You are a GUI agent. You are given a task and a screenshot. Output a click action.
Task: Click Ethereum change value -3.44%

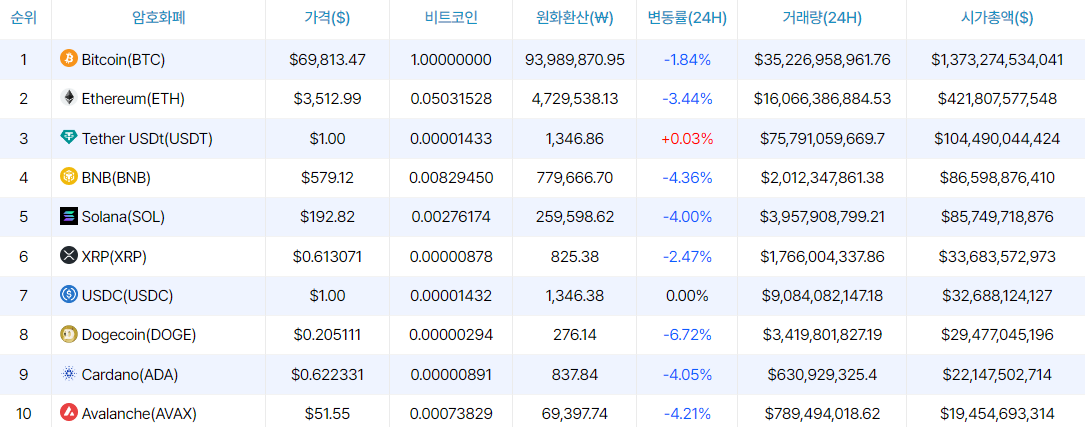point(687,99)
